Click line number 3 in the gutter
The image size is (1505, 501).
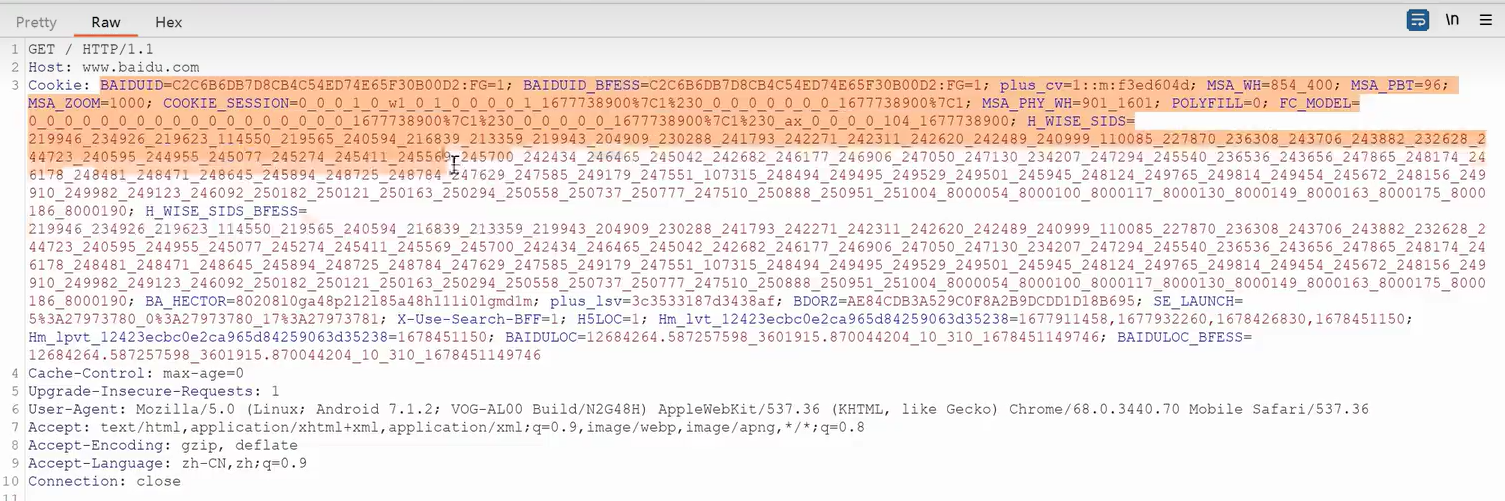coord(16,85)
